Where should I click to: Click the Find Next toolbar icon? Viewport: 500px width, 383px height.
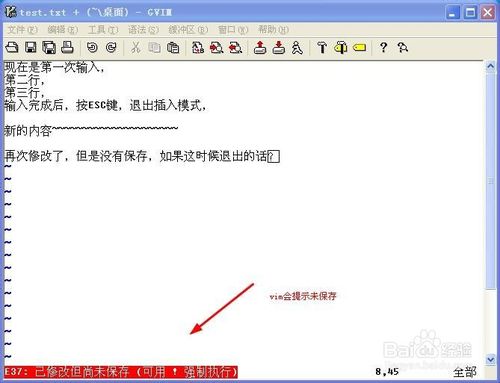[217, 48]
